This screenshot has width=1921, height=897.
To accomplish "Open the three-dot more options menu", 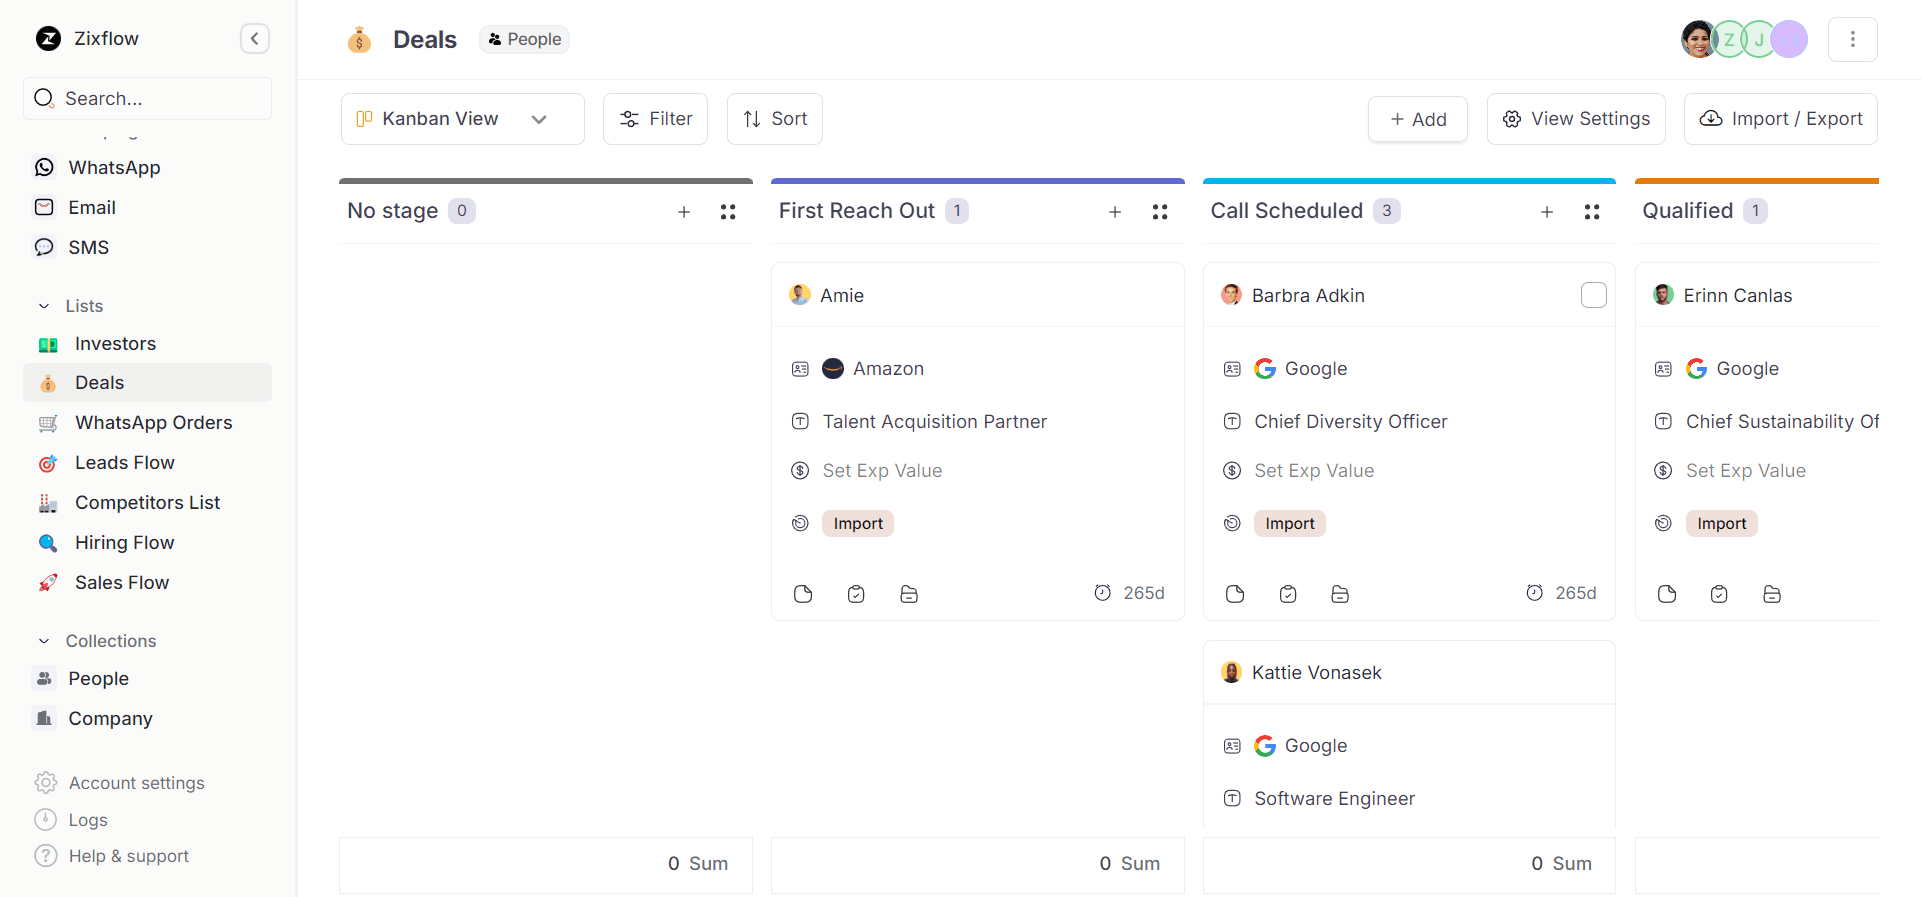I will [x=1852, y=39].
